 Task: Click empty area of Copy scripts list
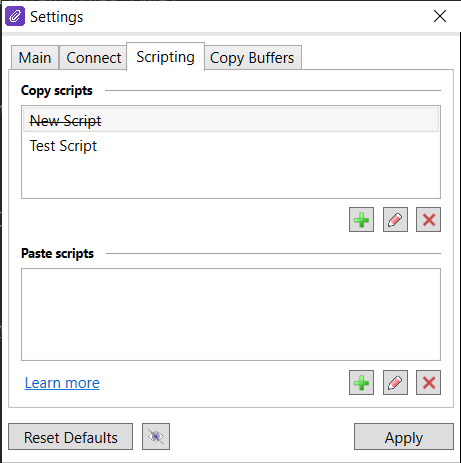point(231,177)
